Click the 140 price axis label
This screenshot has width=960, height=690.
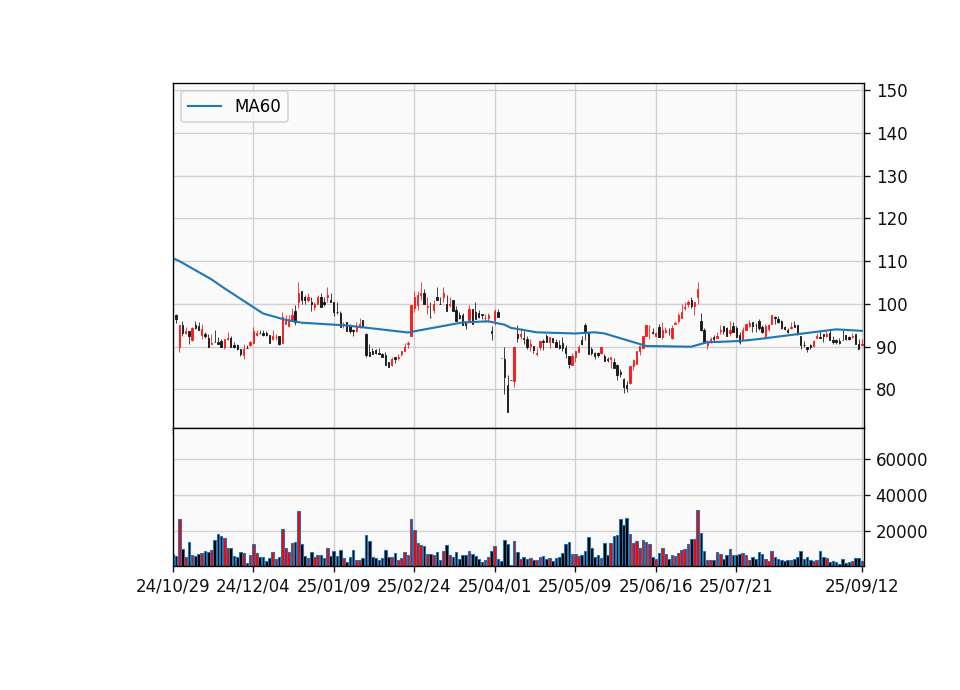pos(892,134)
